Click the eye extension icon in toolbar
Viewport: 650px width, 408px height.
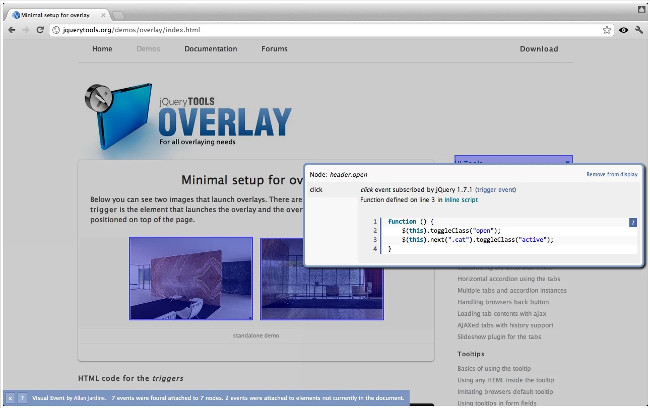623,30
